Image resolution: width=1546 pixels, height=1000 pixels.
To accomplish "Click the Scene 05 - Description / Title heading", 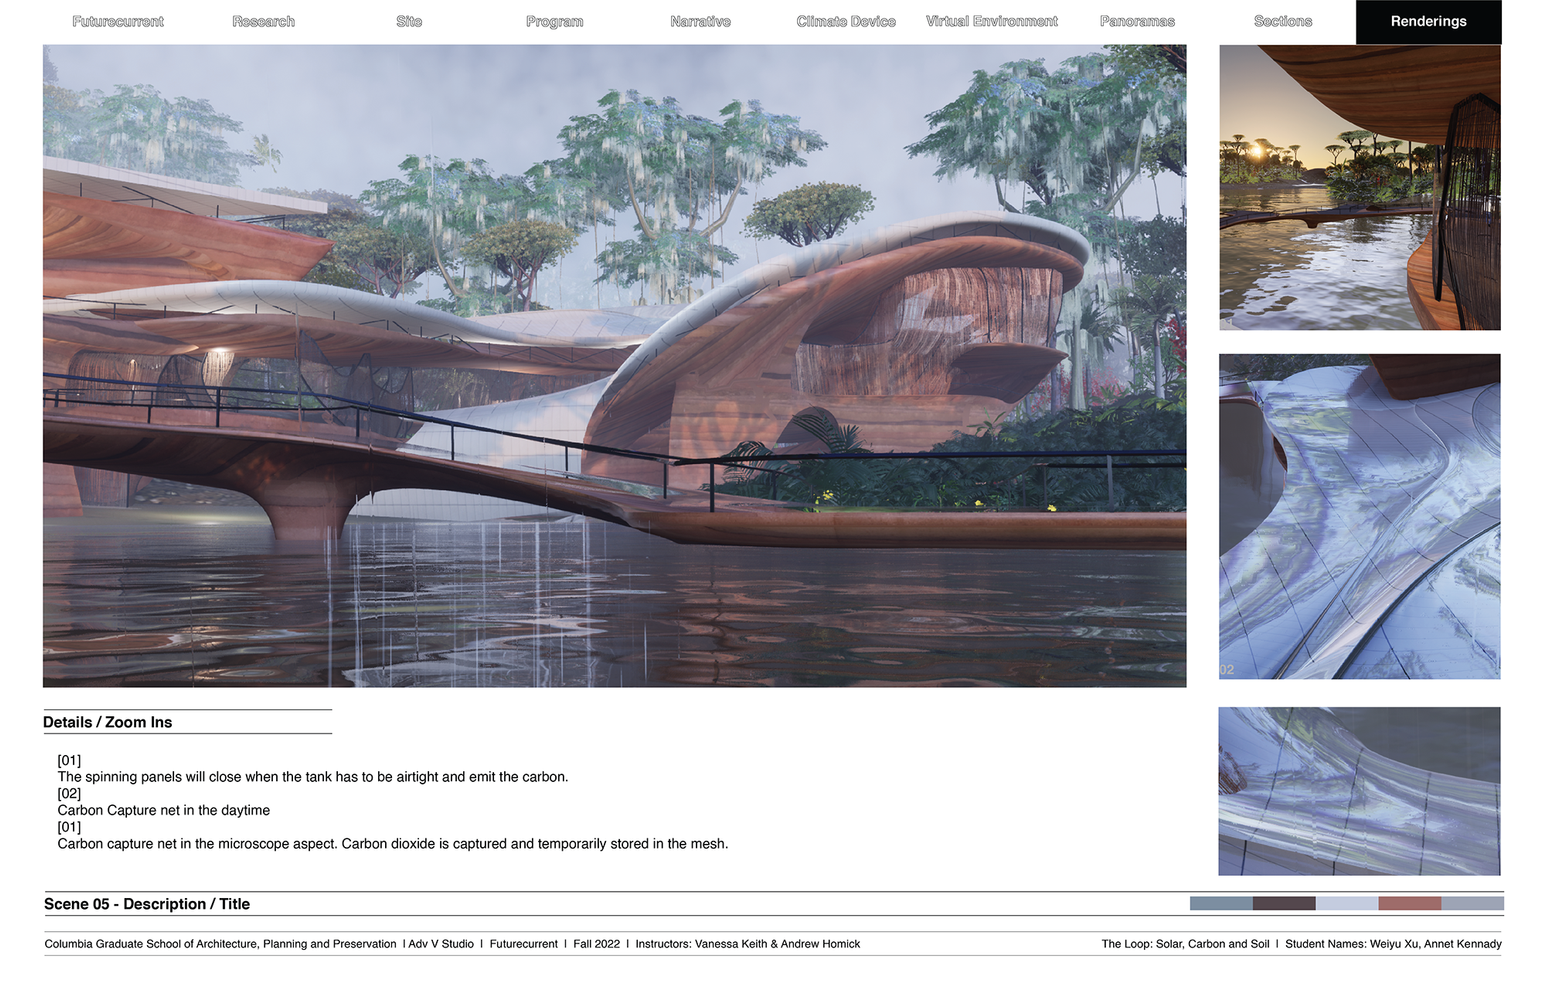I will click(147, 904).
